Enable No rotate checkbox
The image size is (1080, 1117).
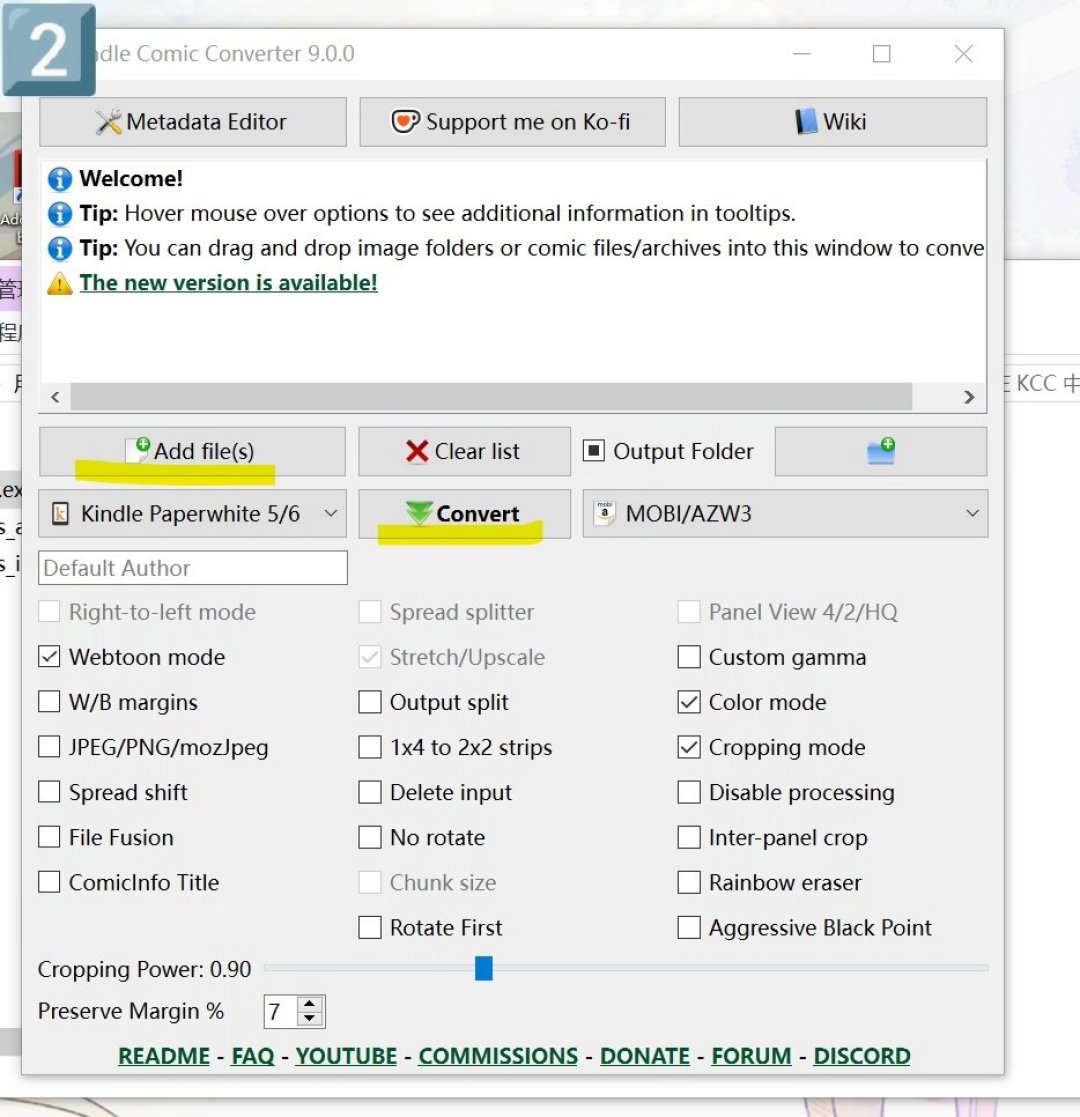point(370,837)
